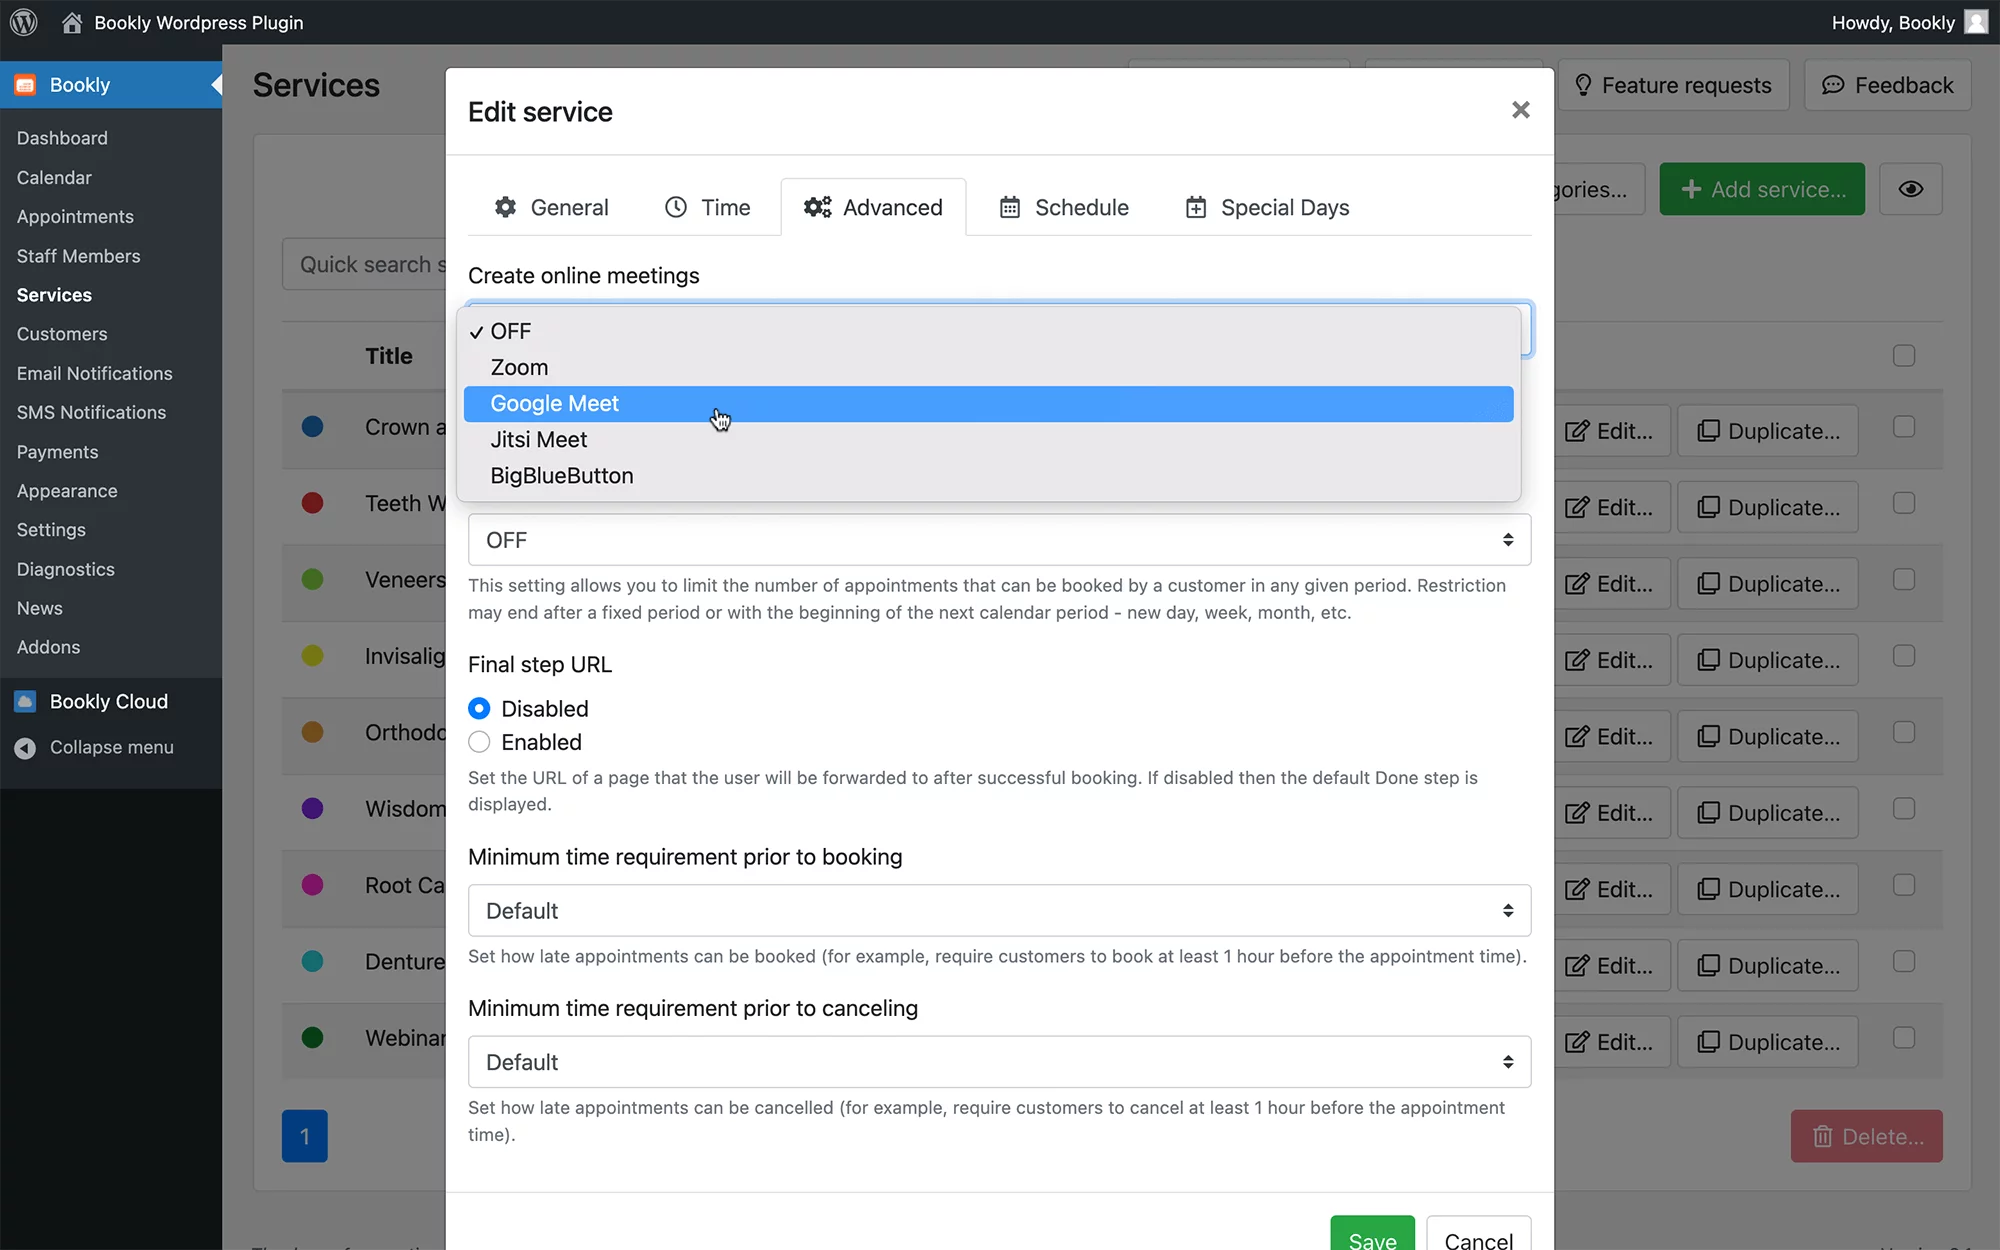Click the Bookly Cloud icon
Image resolution: width=2000 pixels, height=1250 pixels.
click(26, 702)
